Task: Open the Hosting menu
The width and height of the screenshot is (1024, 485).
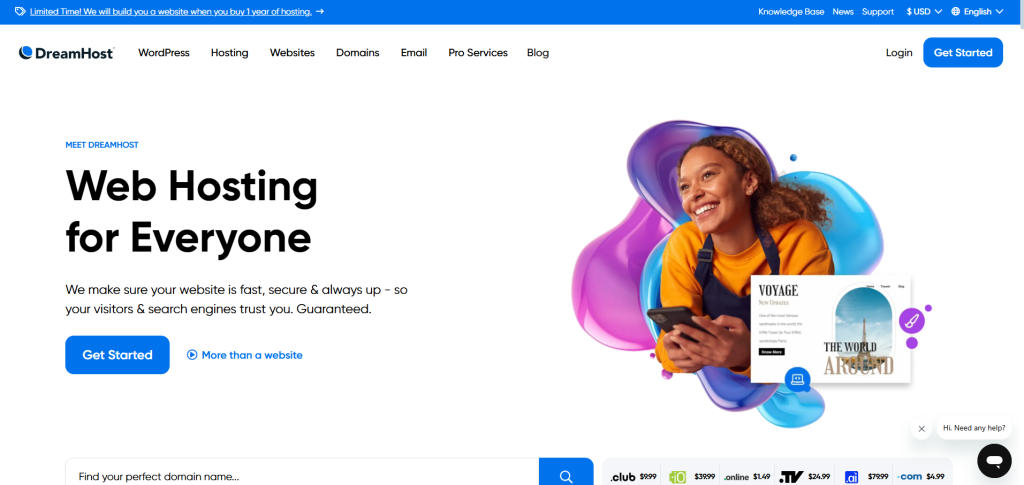Action: [230, 53]
